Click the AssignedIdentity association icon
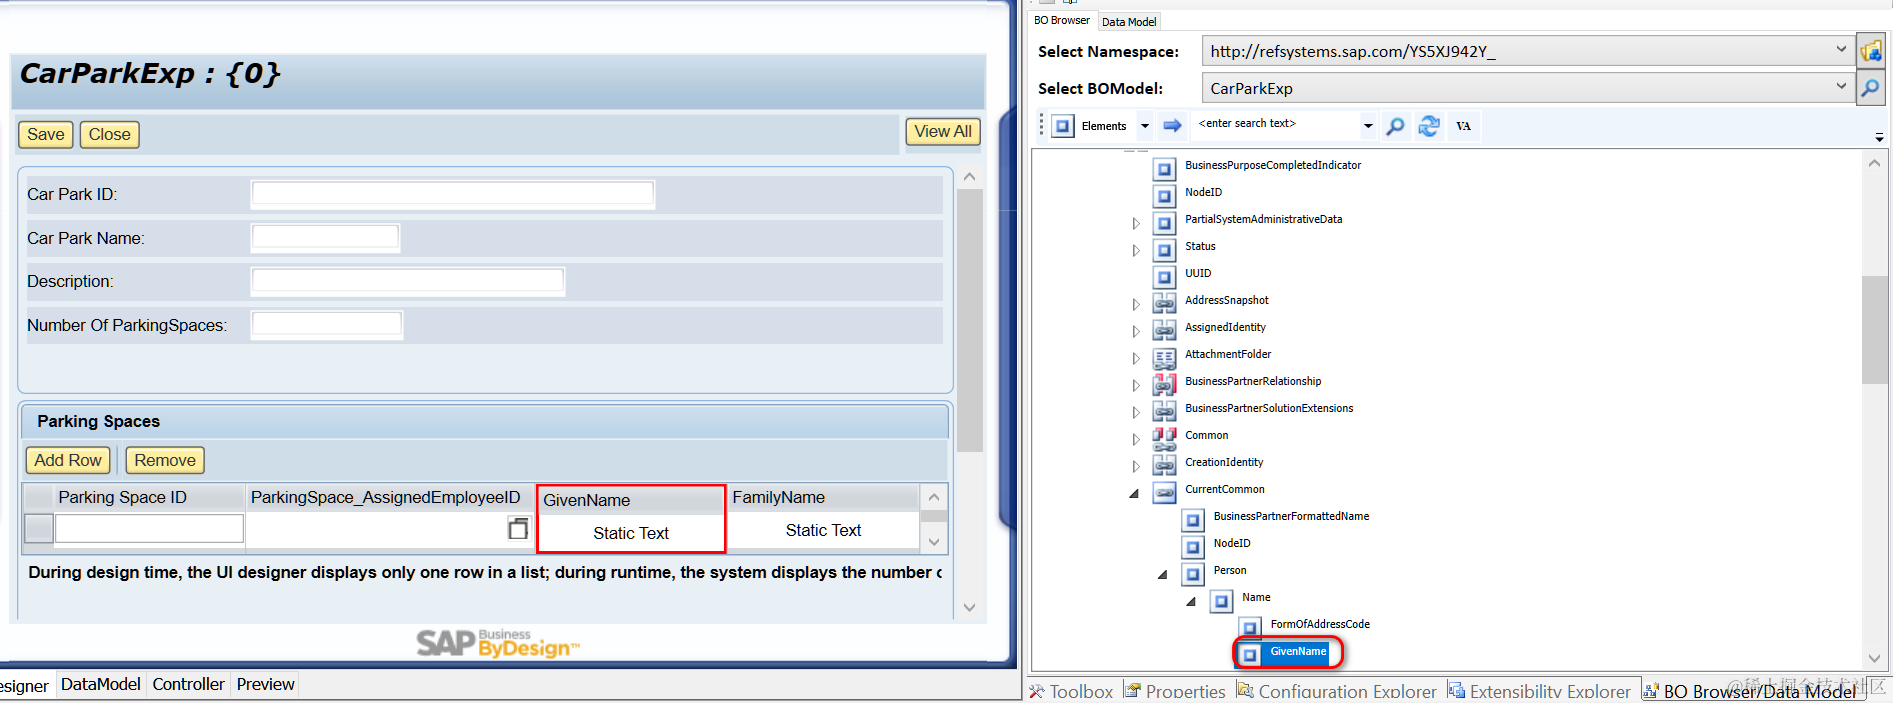The image size is (1893, 703). (x=1164, y=331)
